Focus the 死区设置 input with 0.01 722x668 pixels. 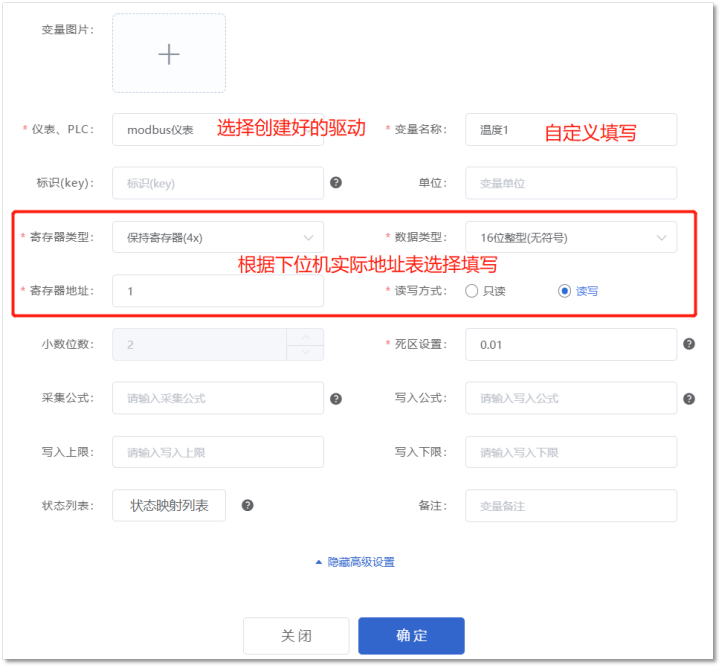[x=571, y=344]
